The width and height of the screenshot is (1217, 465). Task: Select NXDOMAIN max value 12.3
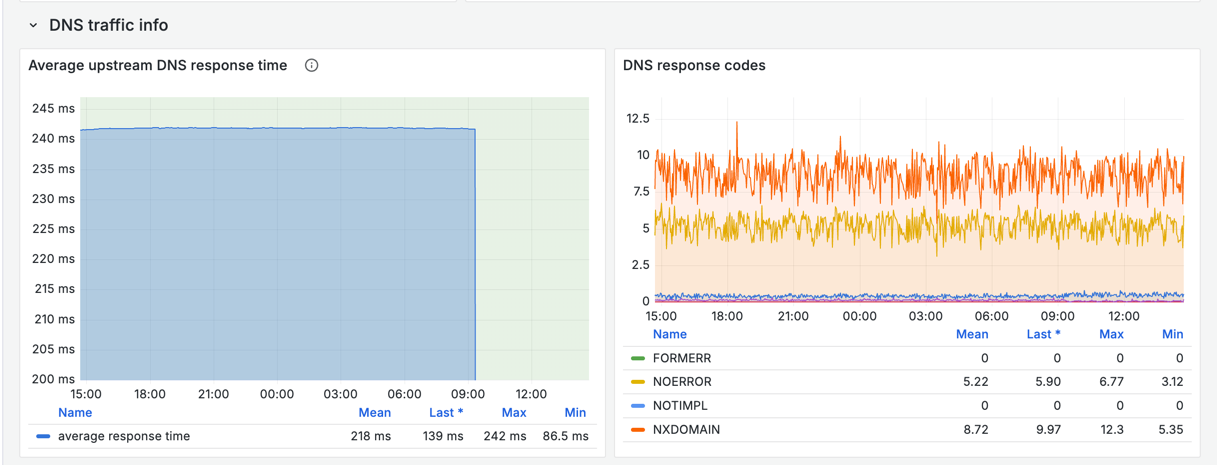click(1110, 430)
